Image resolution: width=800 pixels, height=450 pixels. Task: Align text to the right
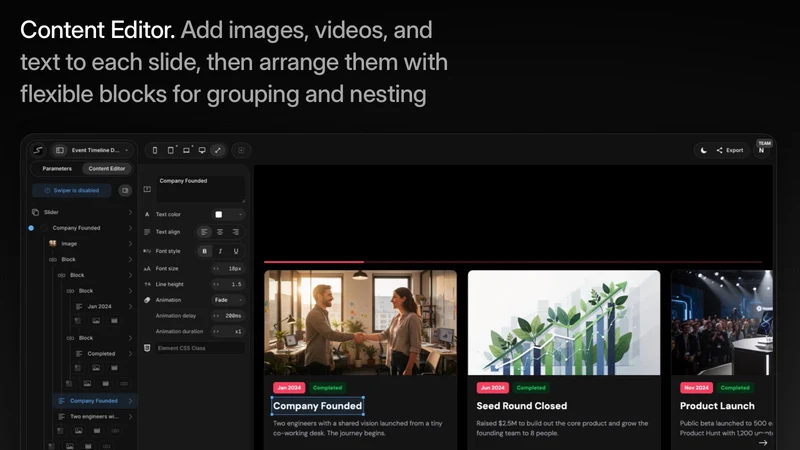click(236, 232)
